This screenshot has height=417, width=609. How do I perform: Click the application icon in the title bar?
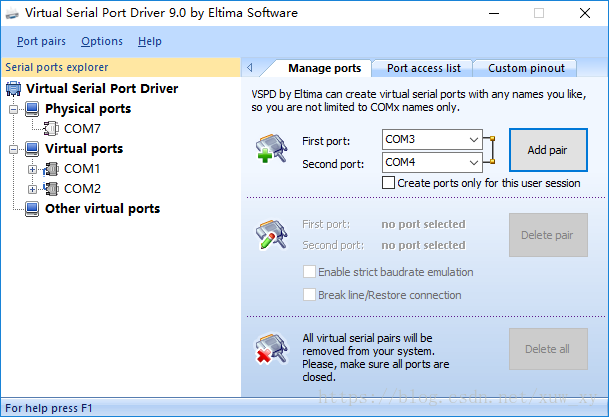12,13
